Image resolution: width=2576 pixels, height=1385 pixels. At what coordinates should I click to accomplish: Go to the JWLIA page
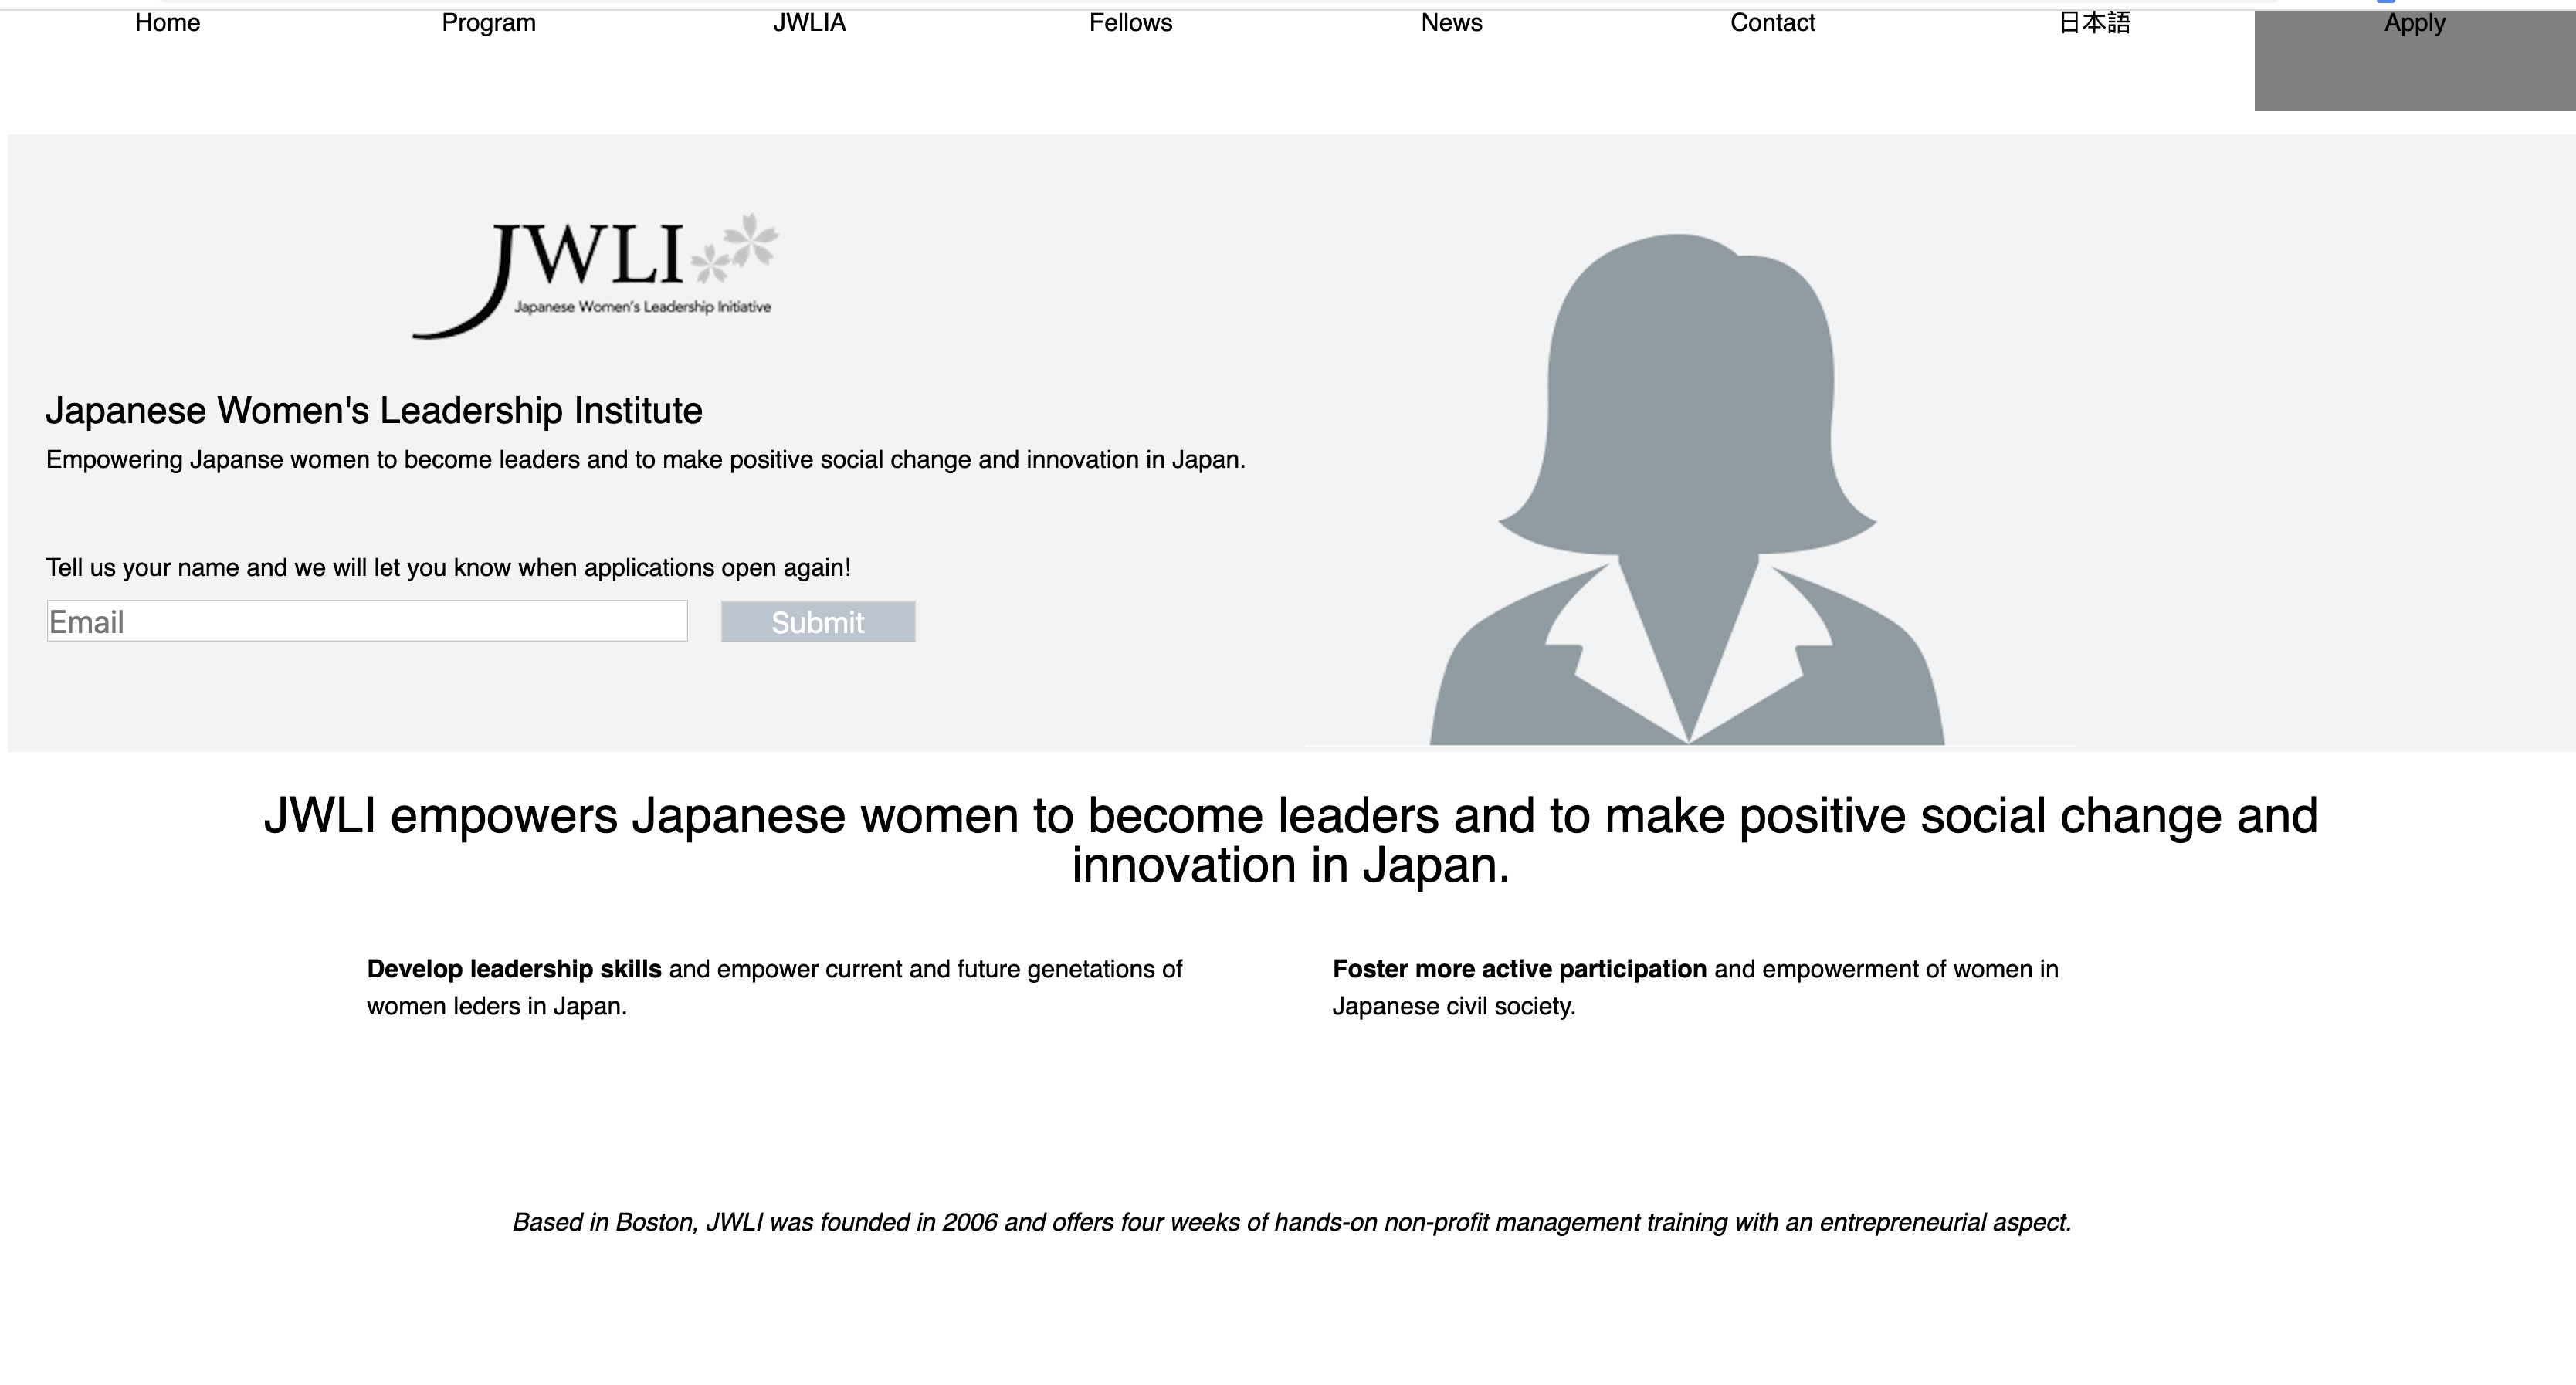tap(809, 23)
